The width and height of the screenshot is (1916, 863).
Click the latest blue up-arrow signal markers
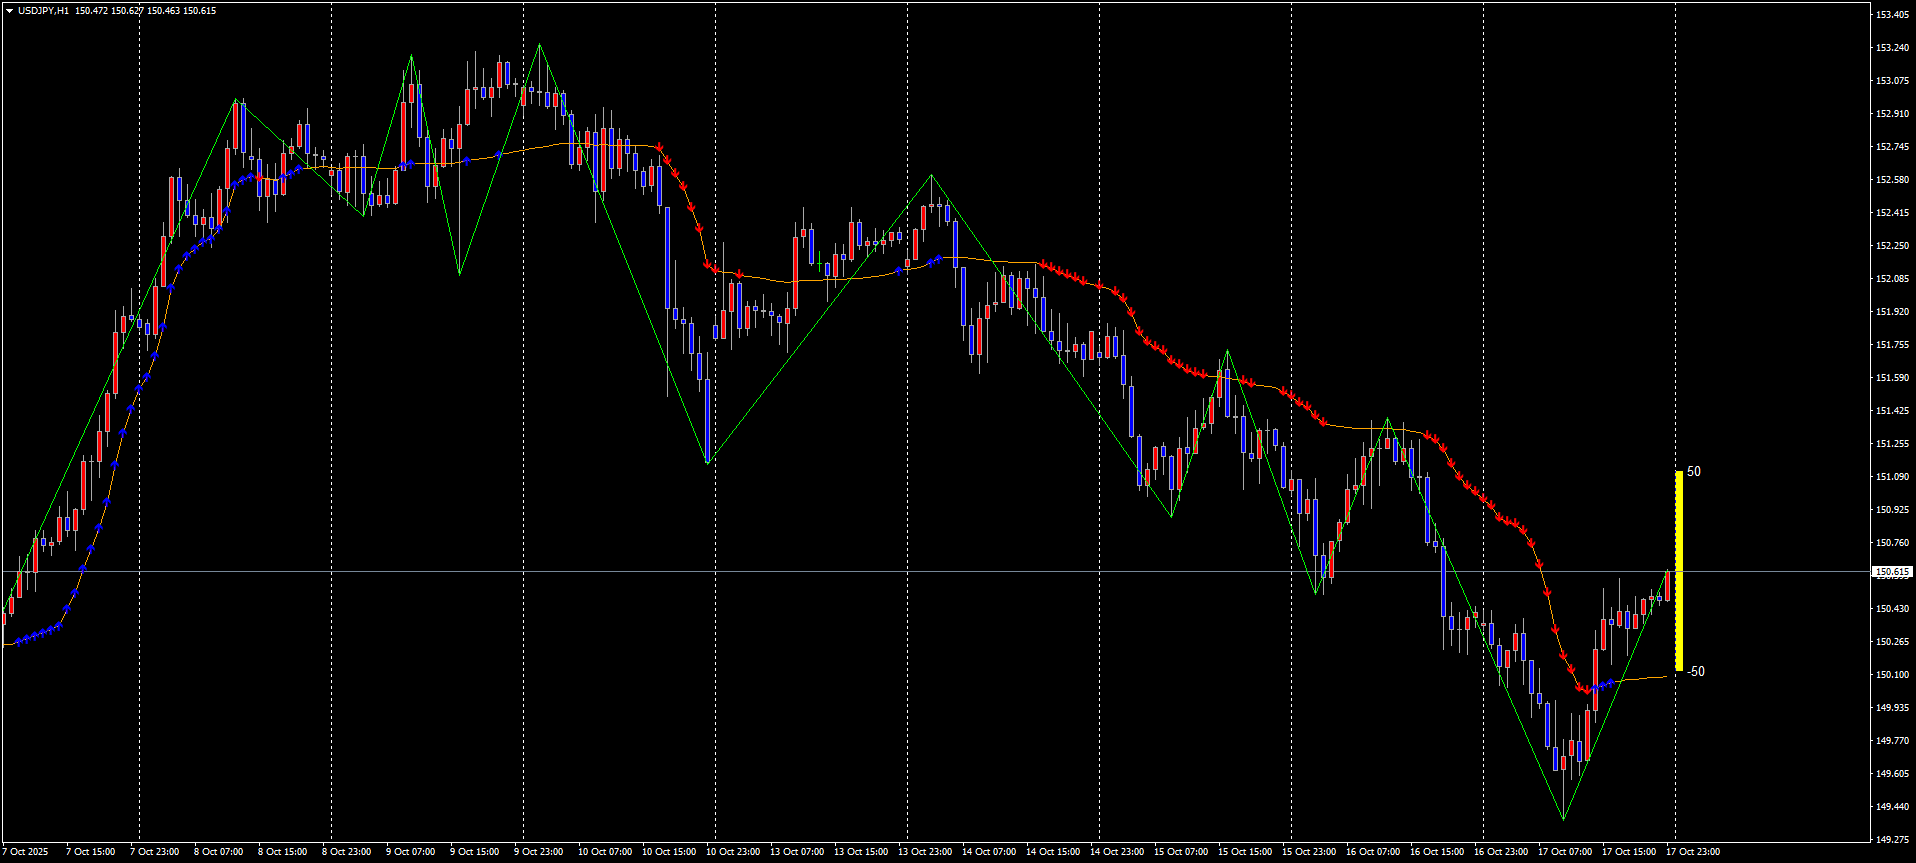click(1603, 685)
